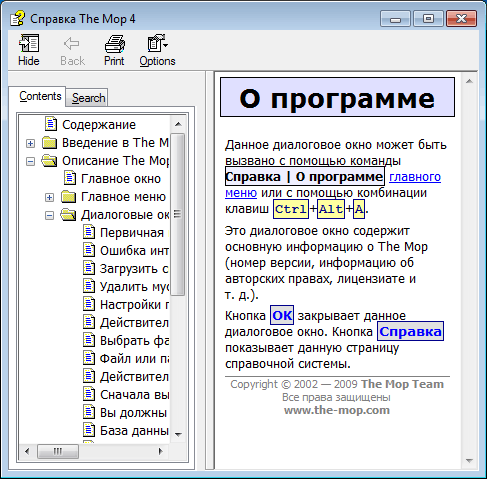Click the page icon beside Выбрать фа

tap(89, 340)
